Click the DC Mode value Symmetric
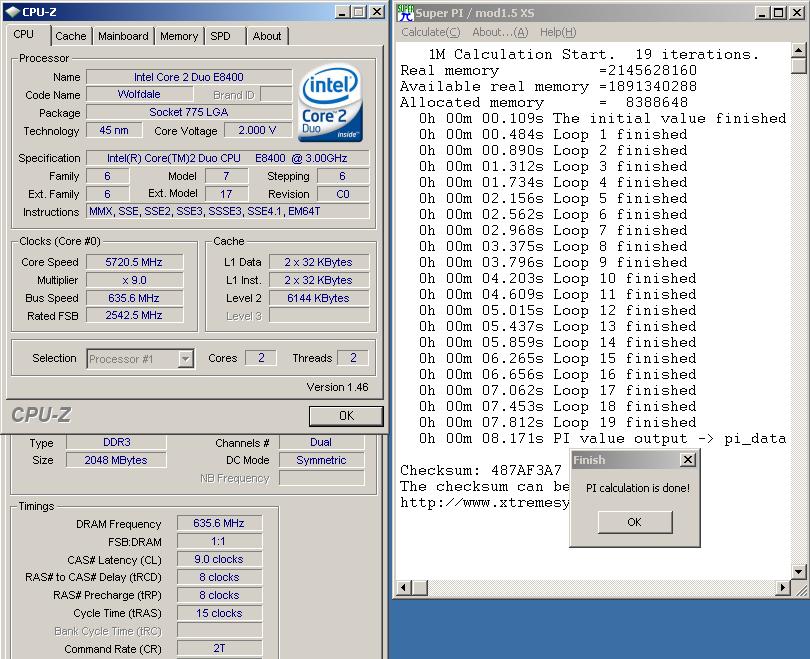The height and width of the screenshot is (659, 810). coord(321,460)
